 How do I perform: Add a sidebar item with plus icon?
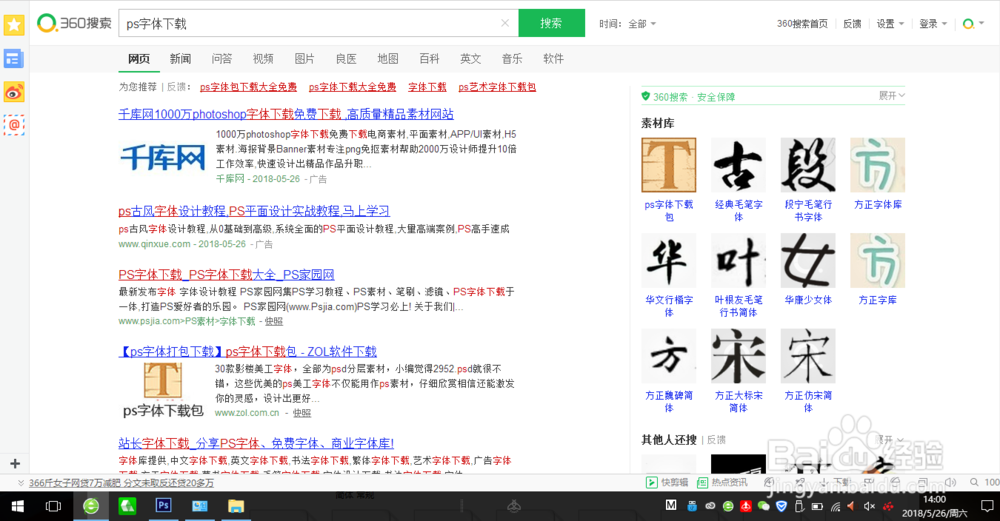15,464
